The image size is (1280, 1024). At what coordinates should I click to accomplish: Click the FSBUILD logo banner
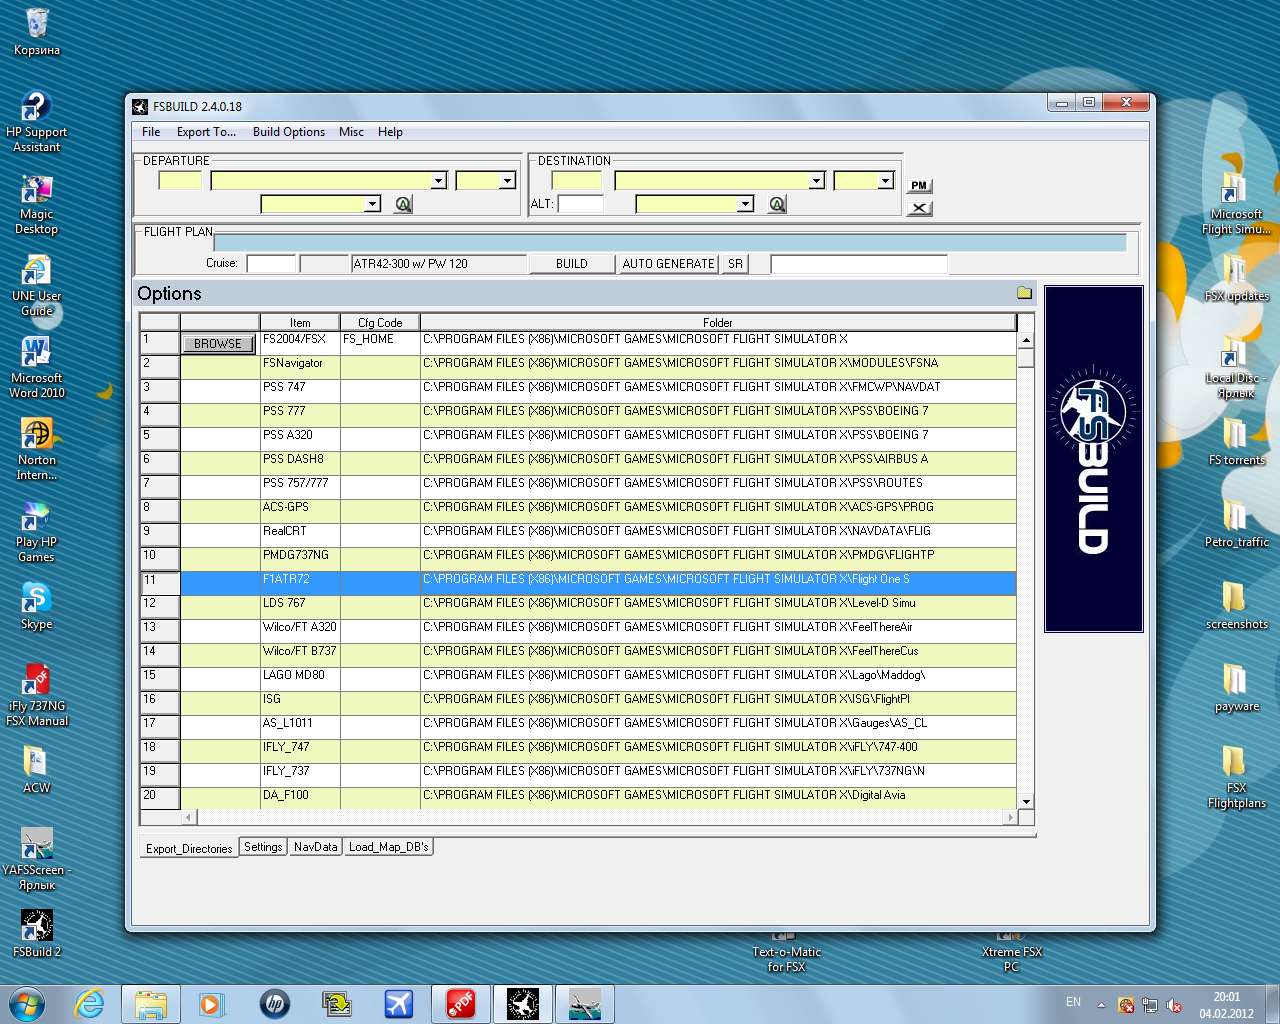1094,459
